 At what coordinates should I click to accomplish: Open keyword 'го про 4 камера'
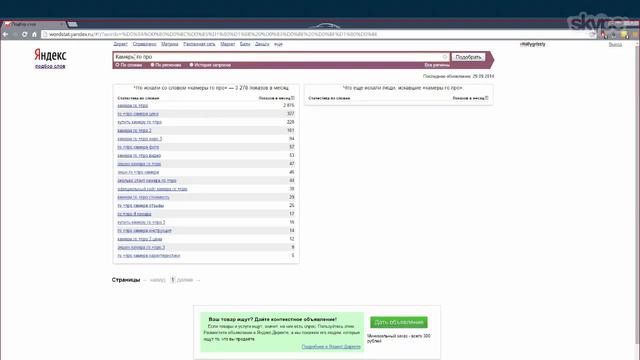tap(134, 214)
